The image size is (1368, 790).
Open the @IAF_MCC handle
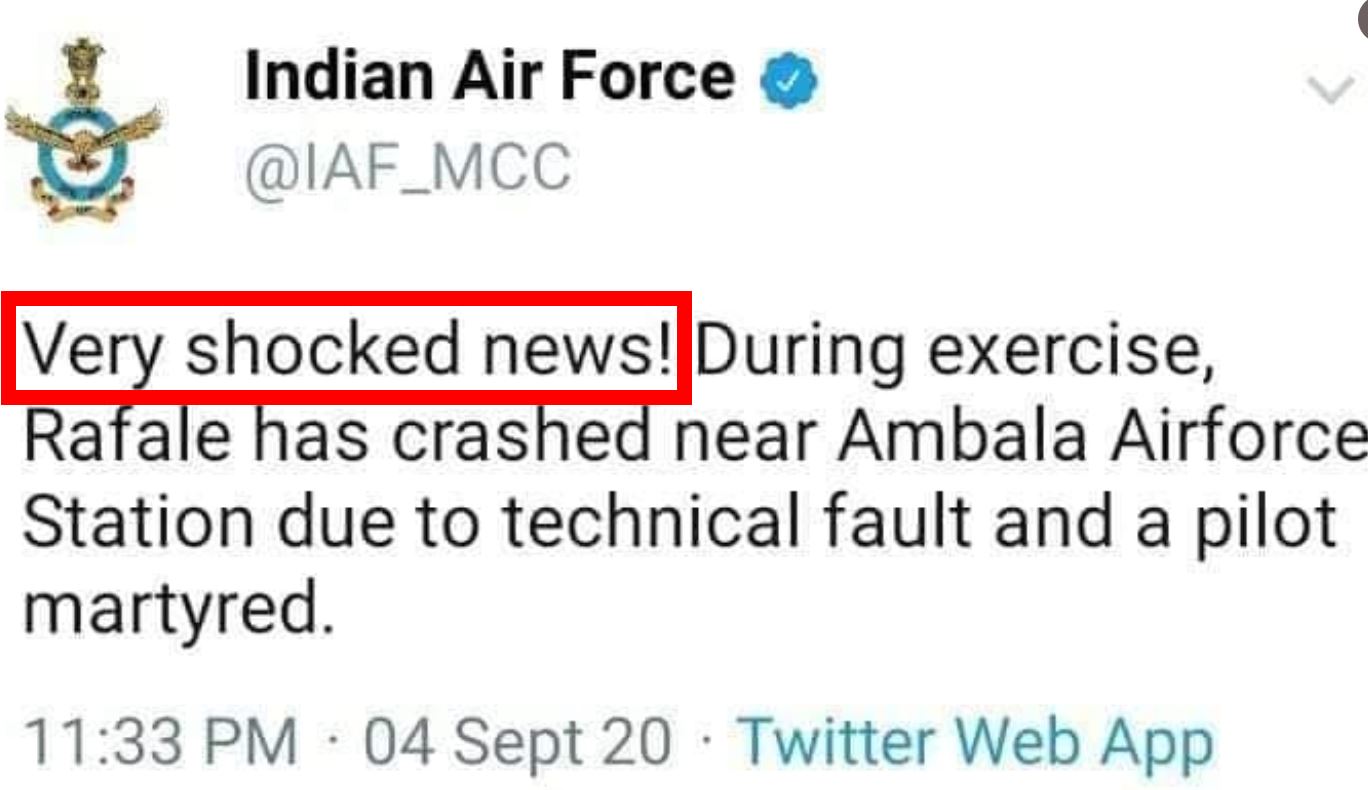[408, 167]
